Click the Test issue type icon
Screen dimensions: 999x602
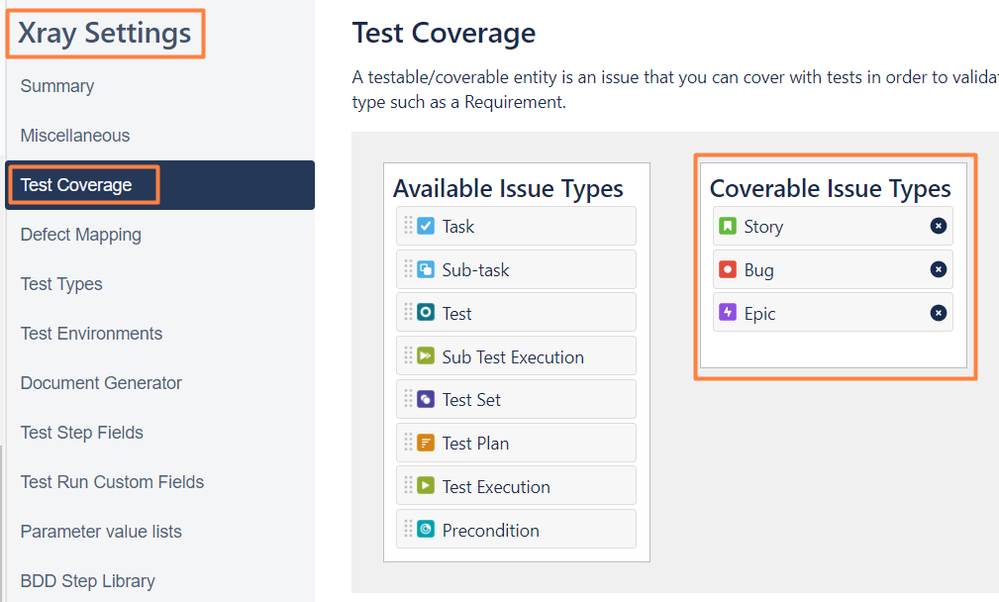426,313
